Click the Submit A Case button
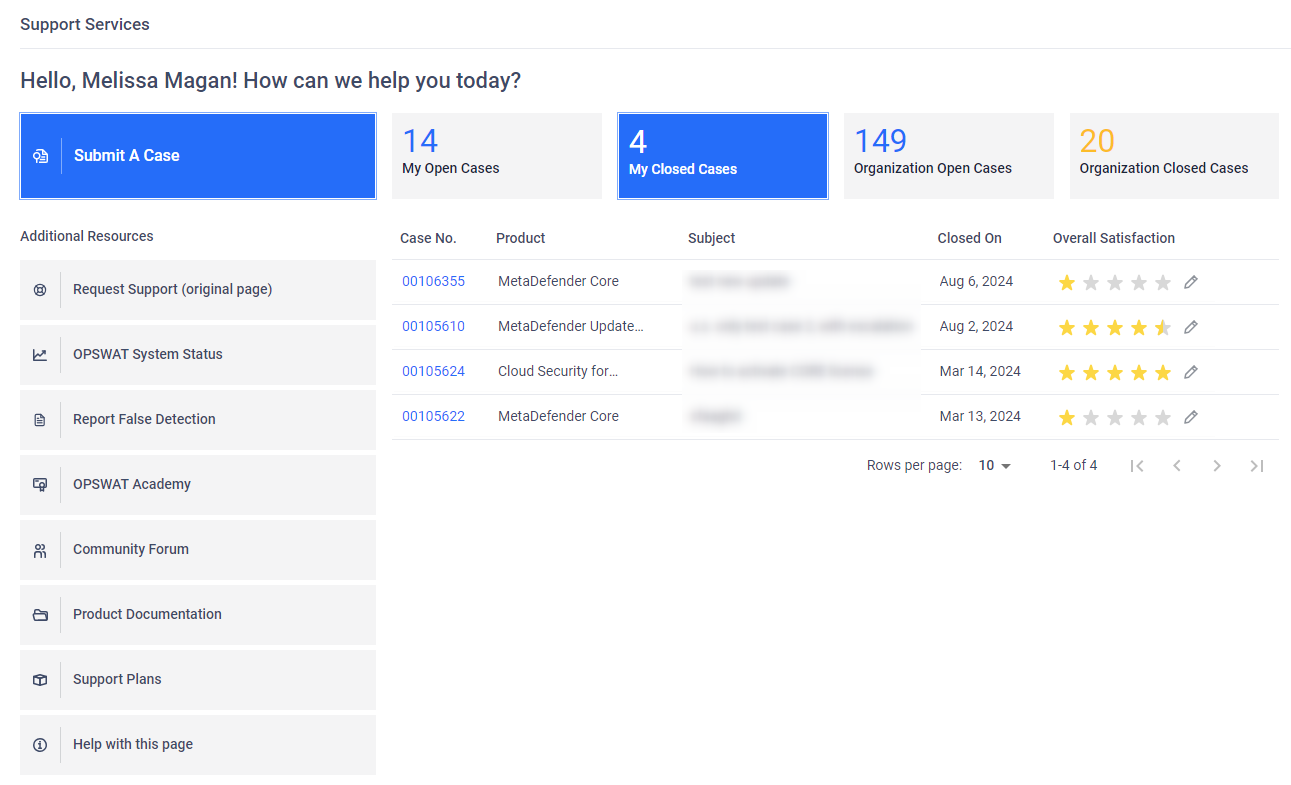 click(x=198, y=156)
